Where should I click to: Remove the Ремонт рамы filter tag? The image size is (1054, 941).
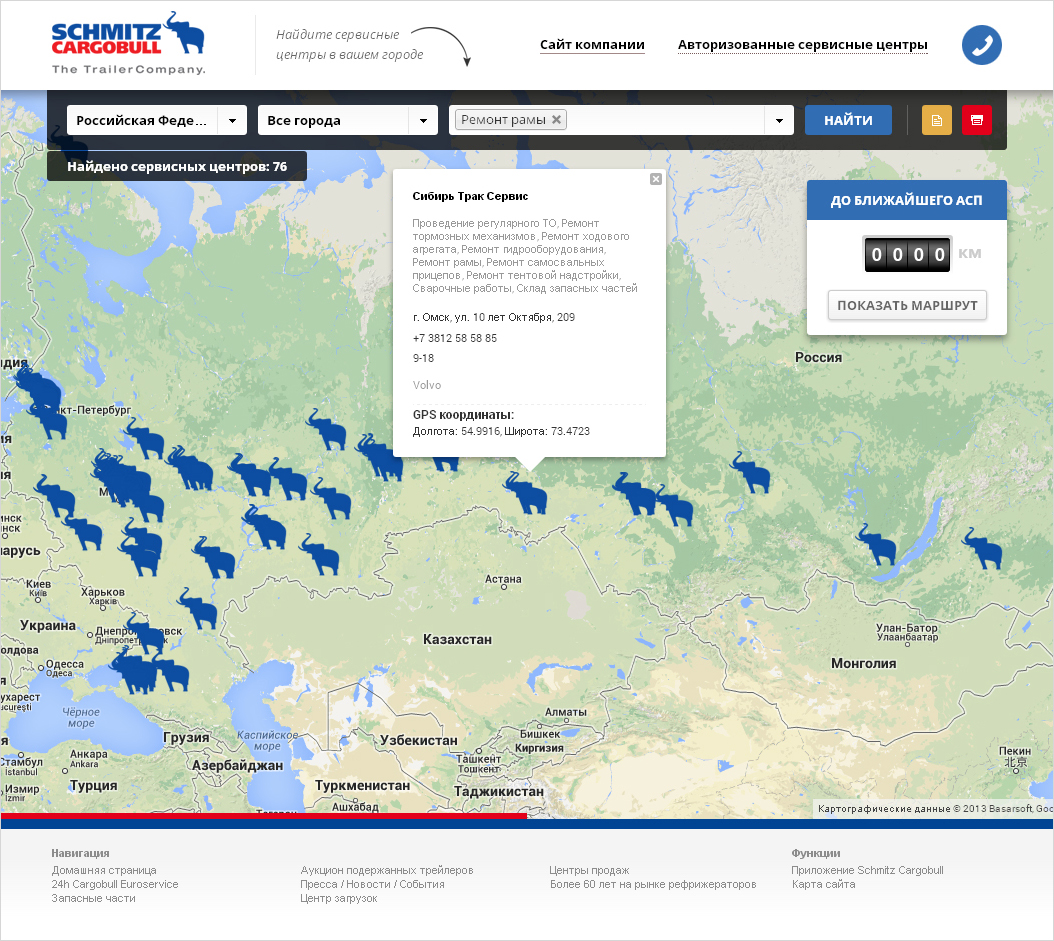coord(556,120)
